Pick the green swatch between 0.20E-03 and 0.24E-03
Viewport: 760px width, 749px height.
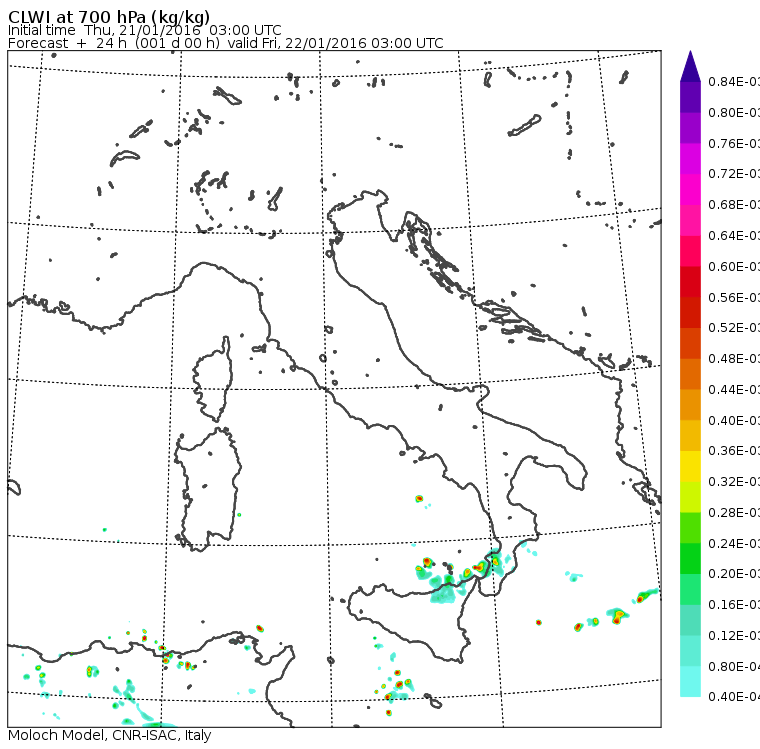[690, 558]
